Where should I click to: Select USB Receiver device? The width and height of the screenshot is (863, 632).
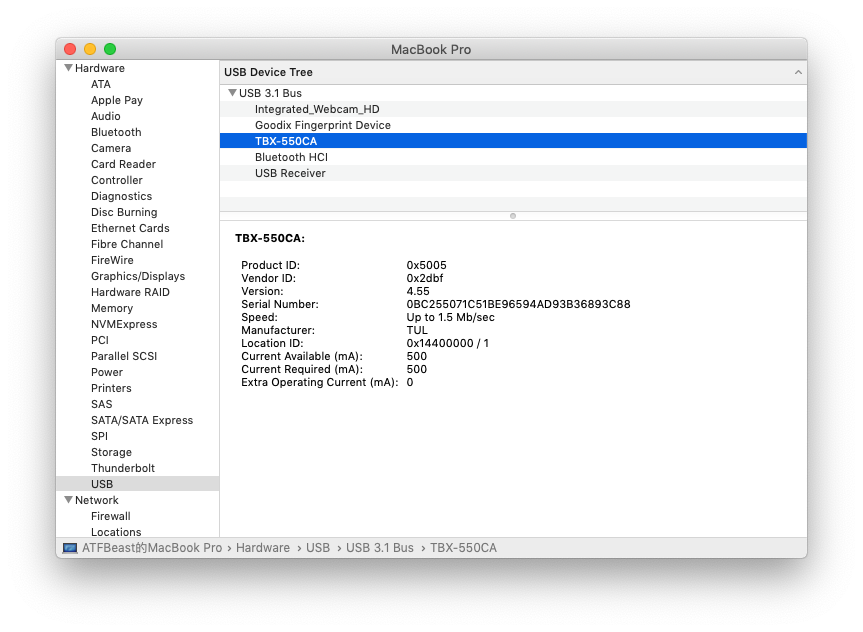click(513, 173)
